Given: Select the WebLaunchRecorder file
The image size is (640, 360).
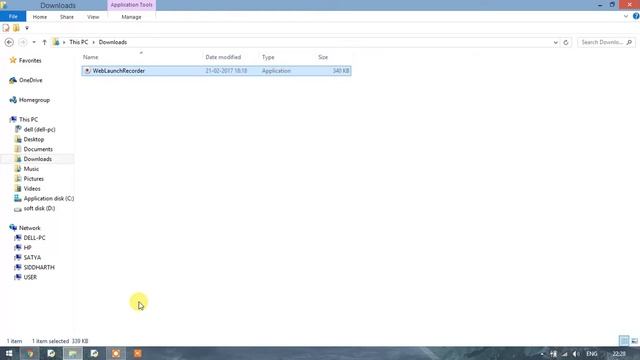Looking at the screenshot, I should click(216, 71).
